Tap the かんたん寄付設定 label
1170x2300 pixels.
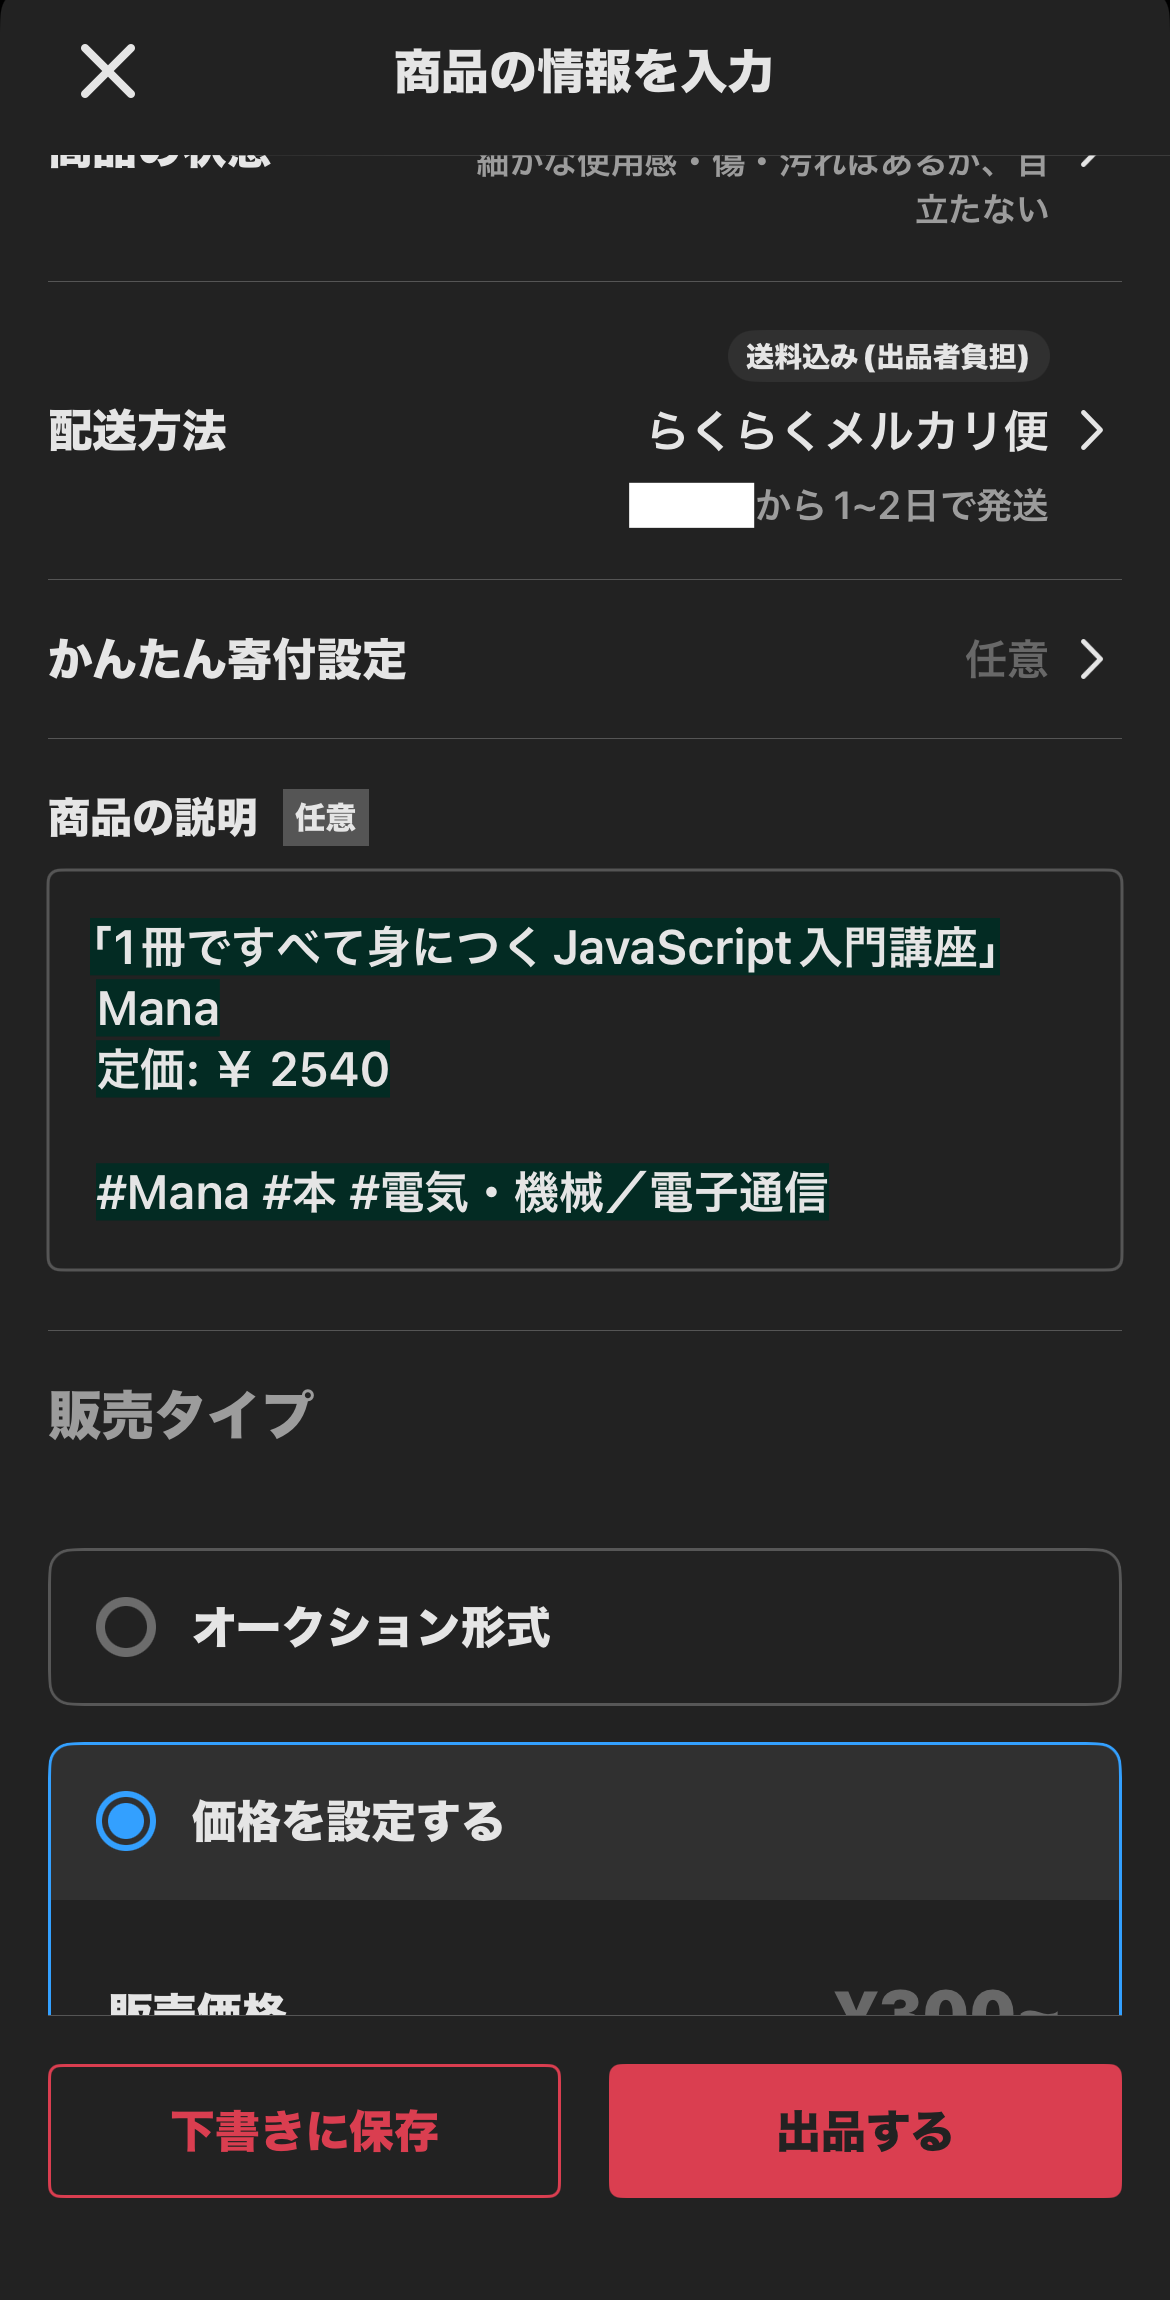click(228, 660)
